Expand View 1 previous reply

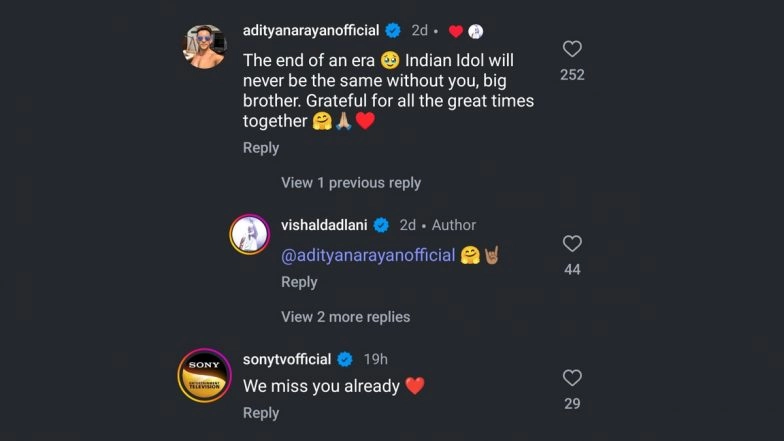pos(351,183)
